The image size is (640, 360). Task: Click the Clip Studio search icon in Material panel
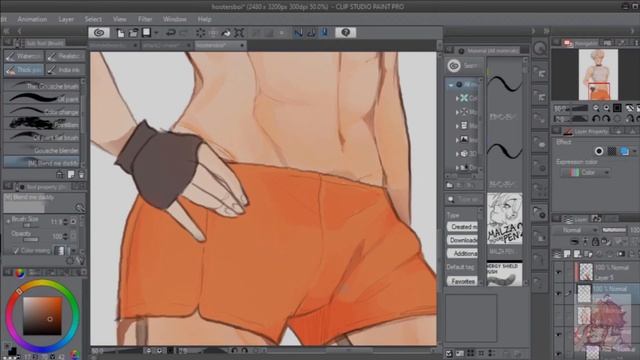[453, 66]
